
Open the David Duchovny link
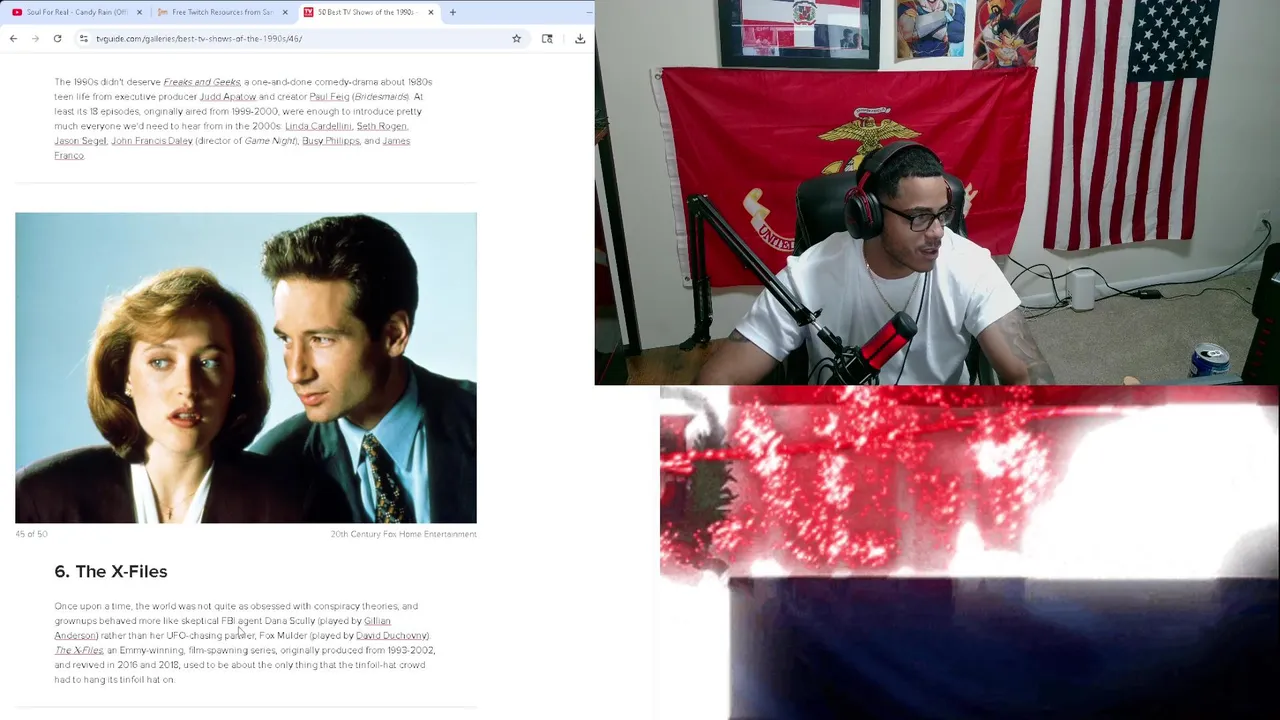(391, 636)
